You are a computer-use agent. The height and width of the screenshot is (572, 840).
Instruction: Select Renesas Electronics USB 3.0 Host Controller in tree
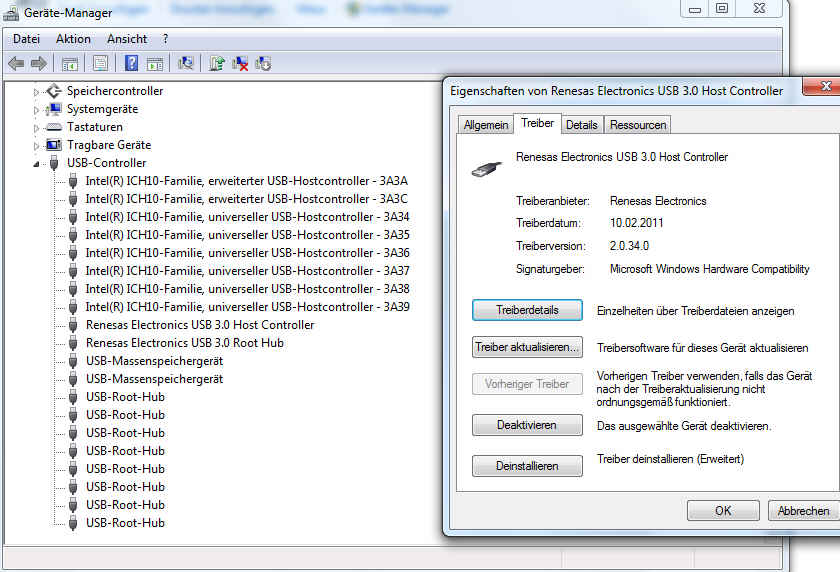click(x=200, y=325)
